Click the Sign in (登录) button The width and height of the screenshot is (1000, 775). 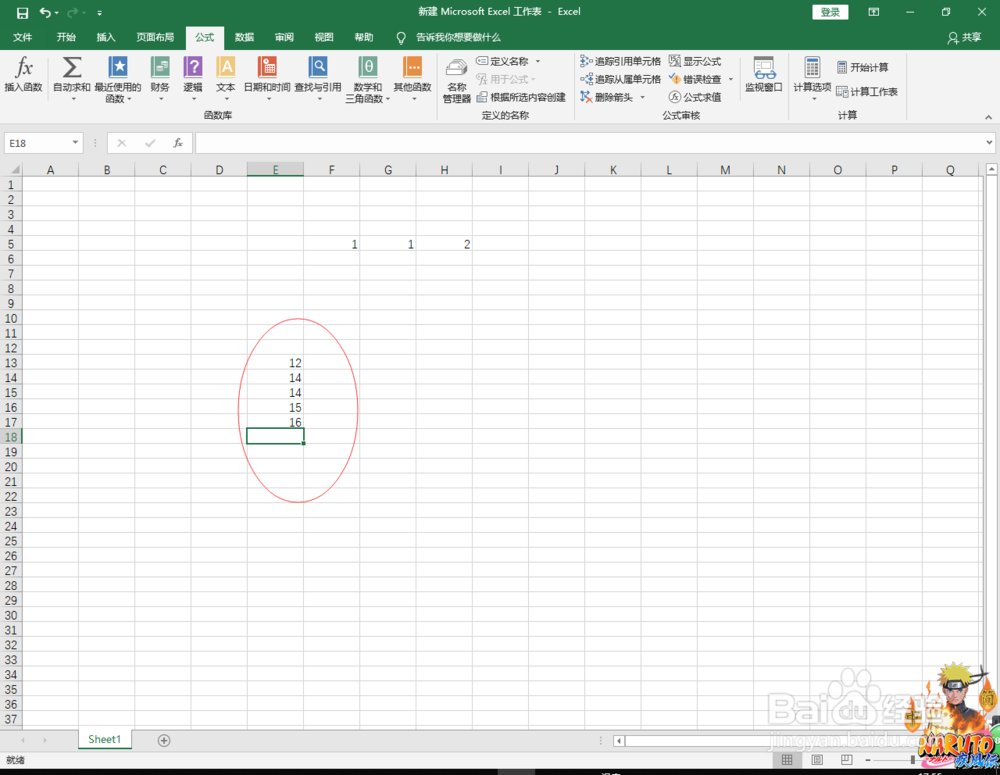coord(830,12)
